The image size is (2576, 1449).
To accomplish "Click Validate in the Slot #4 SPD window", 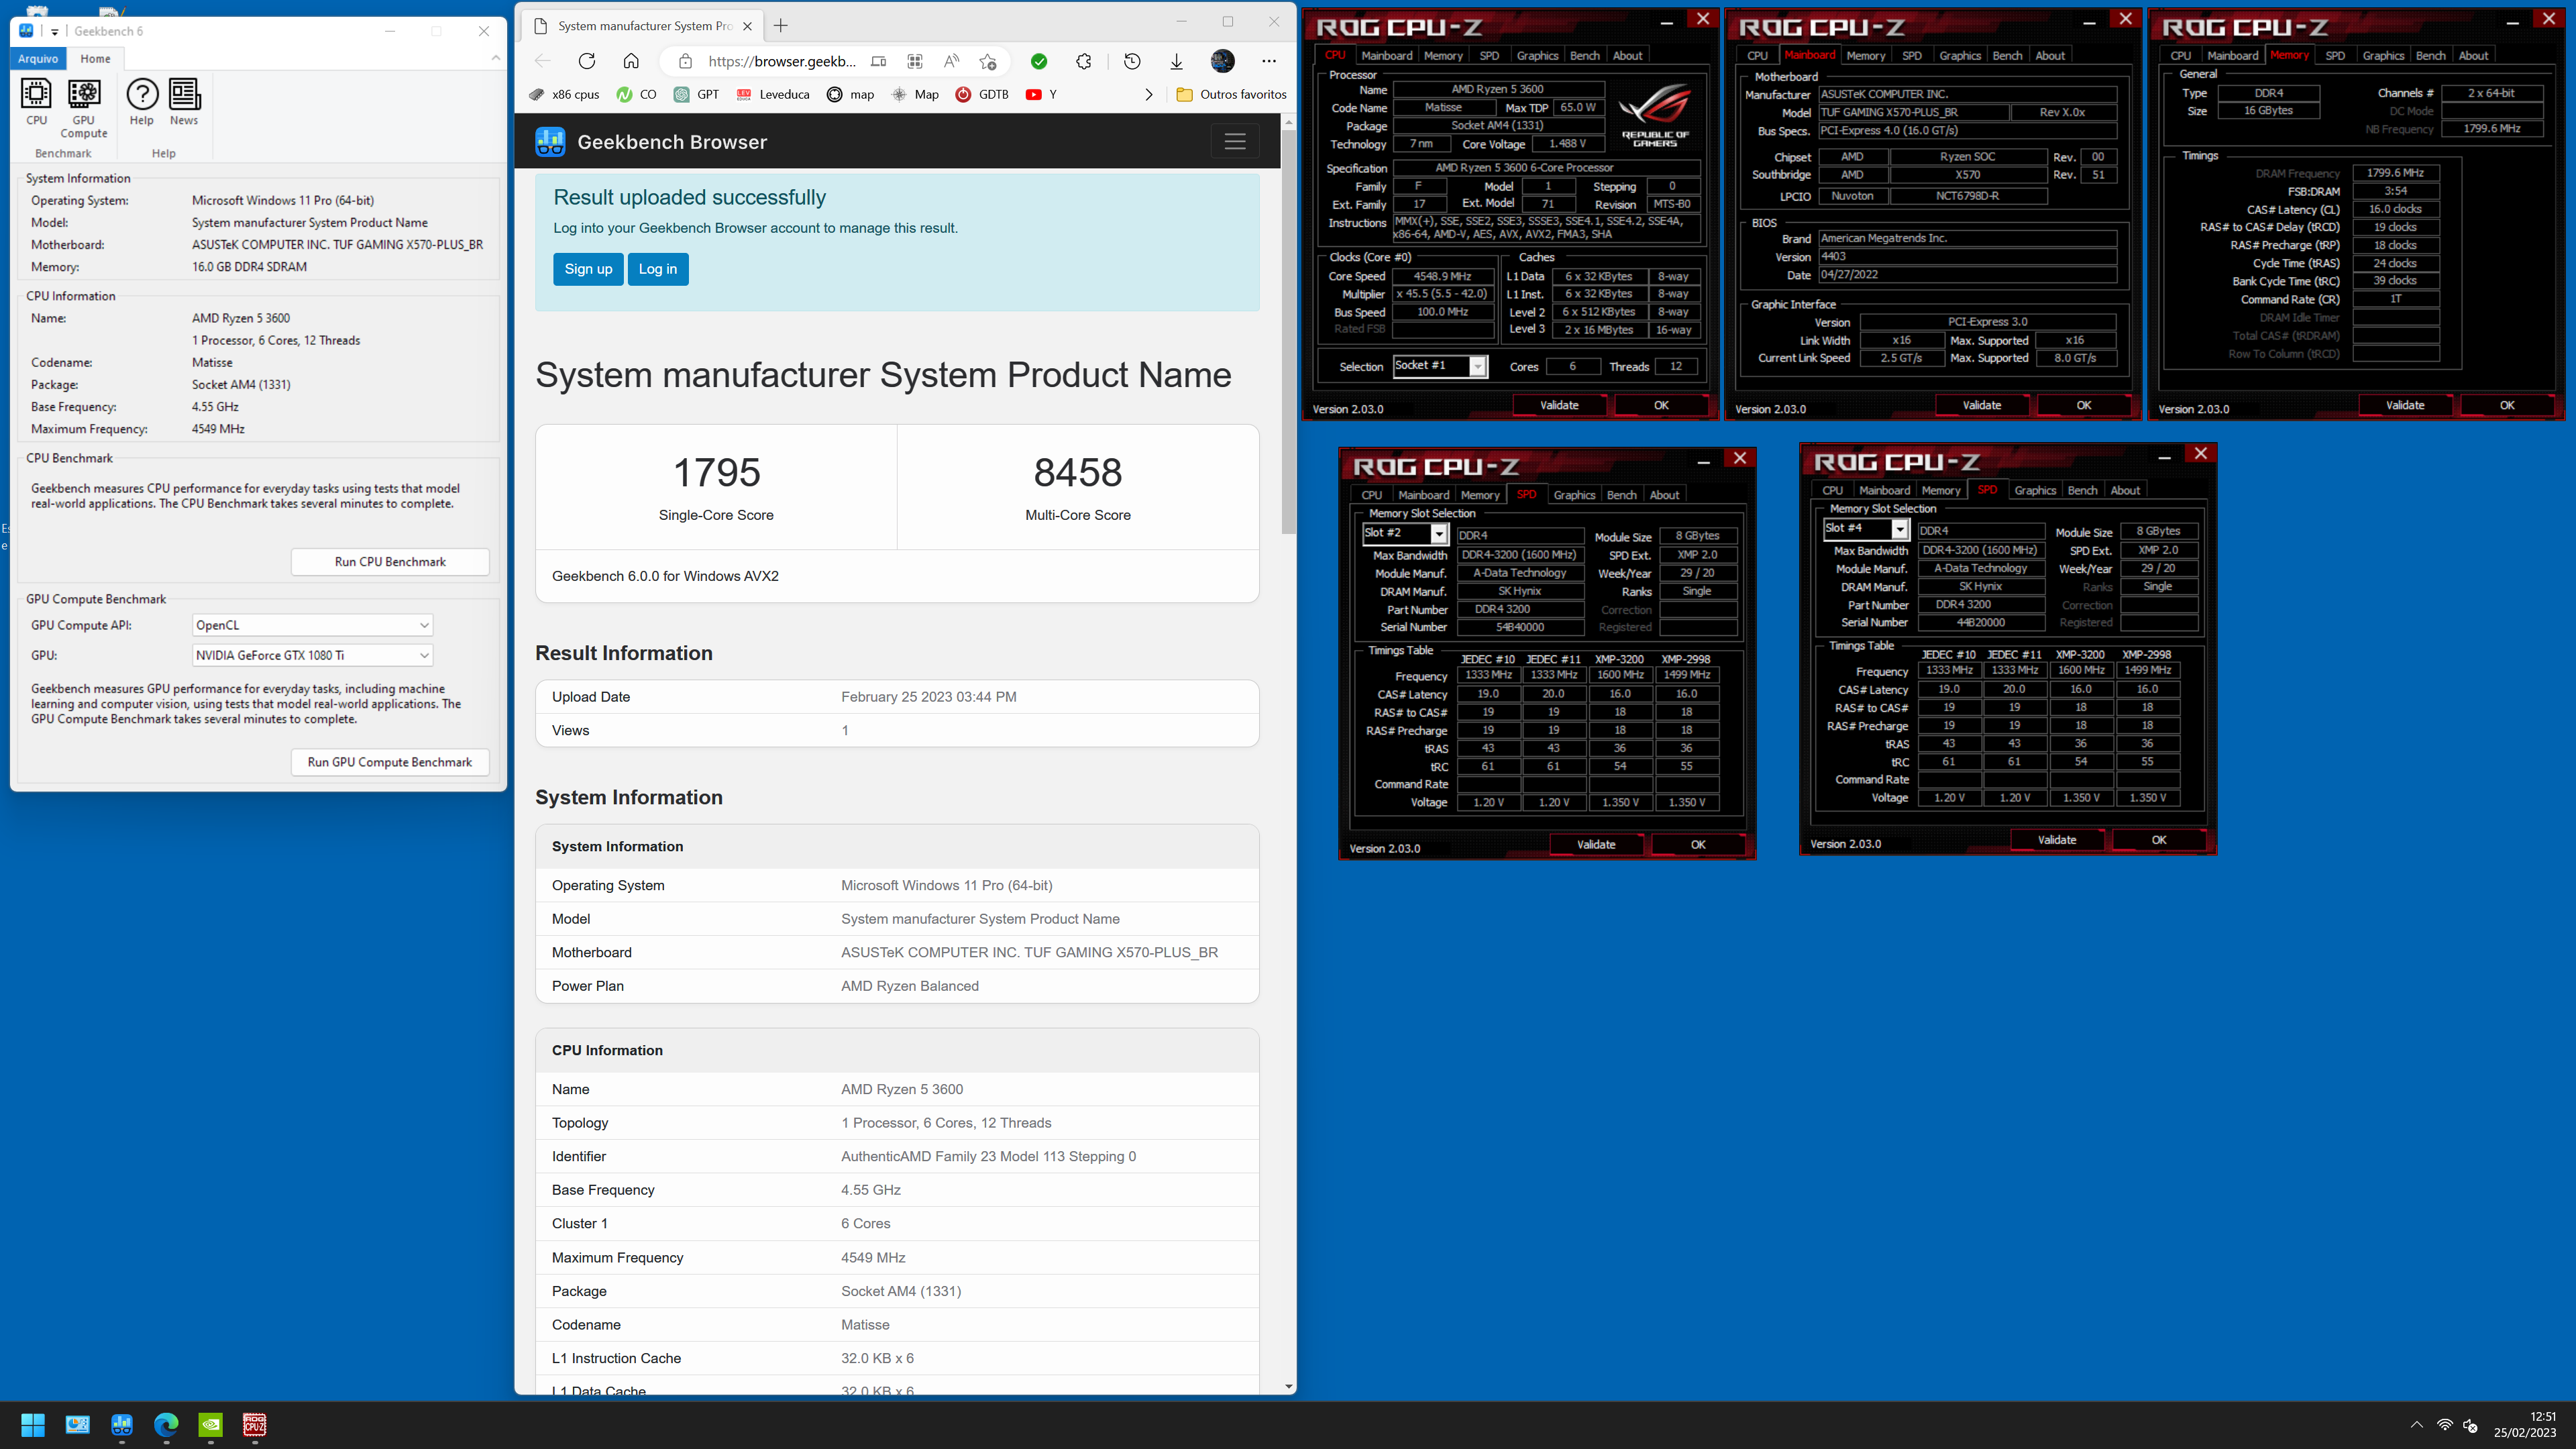I will 2057,841.
